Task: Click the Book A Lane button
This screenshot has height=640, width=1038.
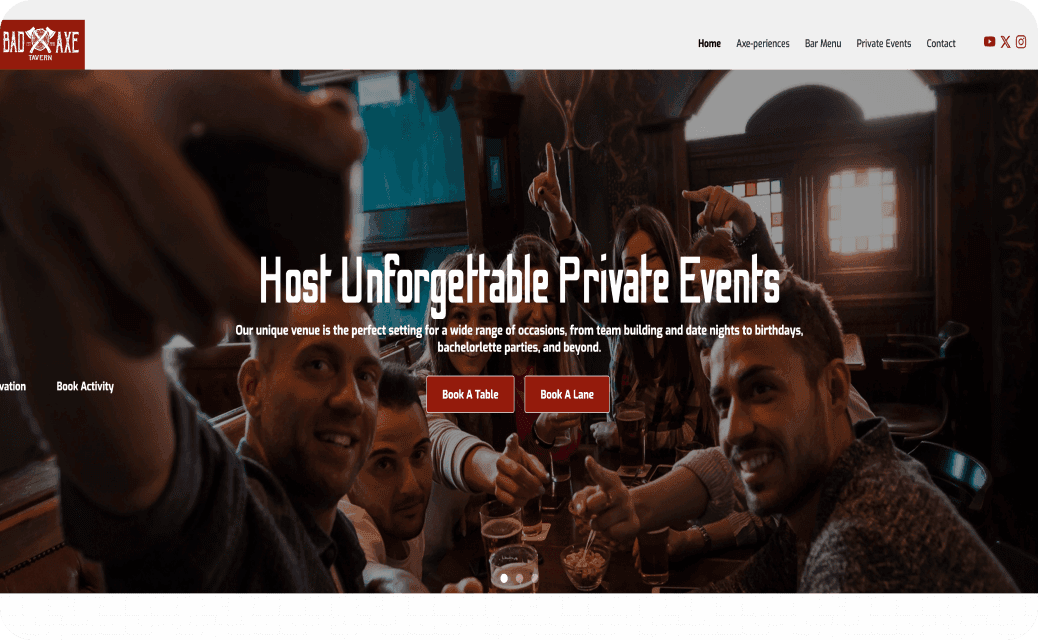Action: click(x=567, y=394)
